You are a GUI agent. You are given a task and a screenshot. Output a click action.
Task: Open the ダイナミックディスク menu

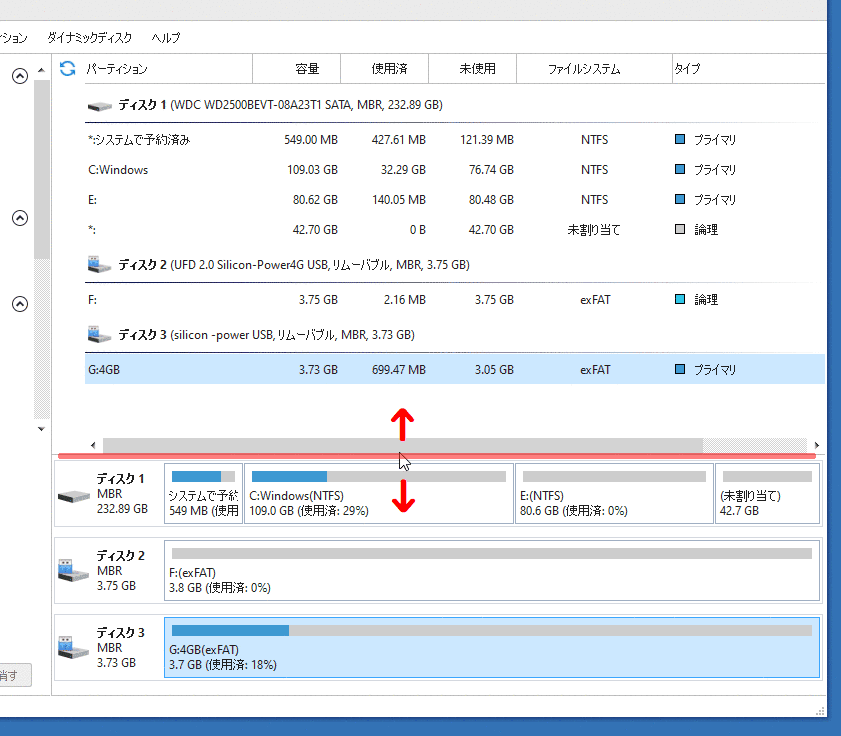89,37
